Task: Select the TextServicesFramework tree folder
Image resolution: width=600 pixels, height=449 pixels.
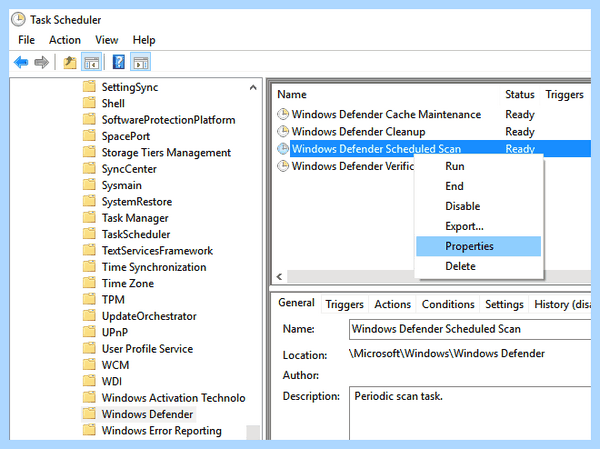Action: [157, 250]
